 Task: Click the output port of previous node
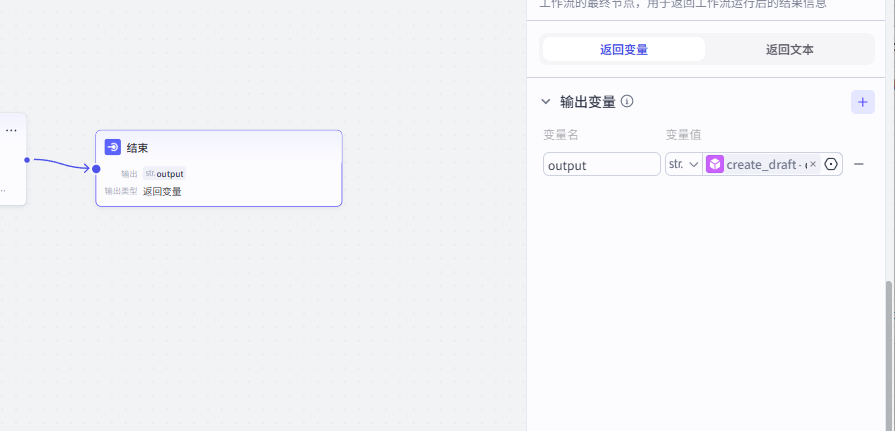pyautogui.click(x=27, y=159)
